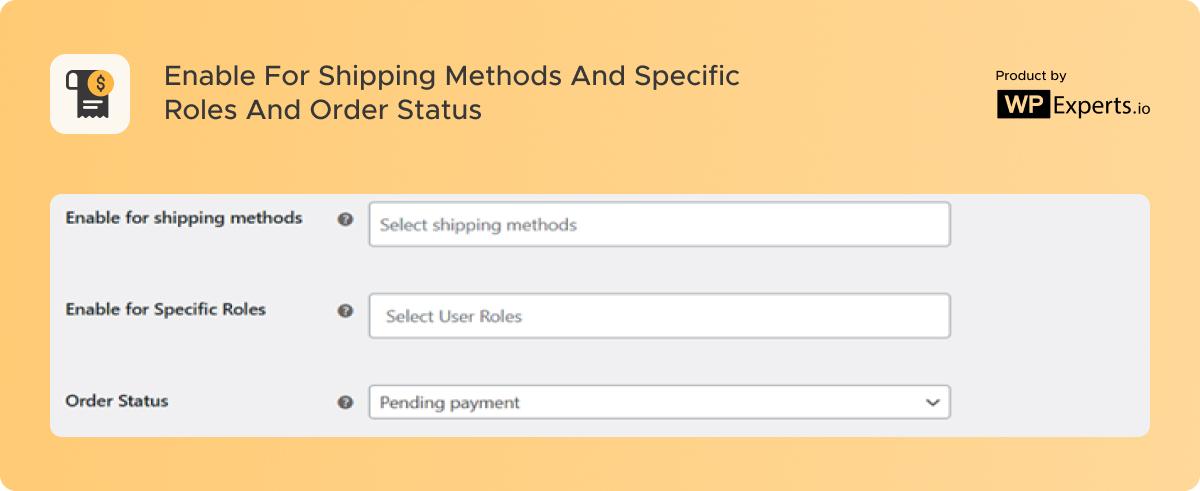Focus the Select shipping methods field
The image size is (1200, 491).
659,224
